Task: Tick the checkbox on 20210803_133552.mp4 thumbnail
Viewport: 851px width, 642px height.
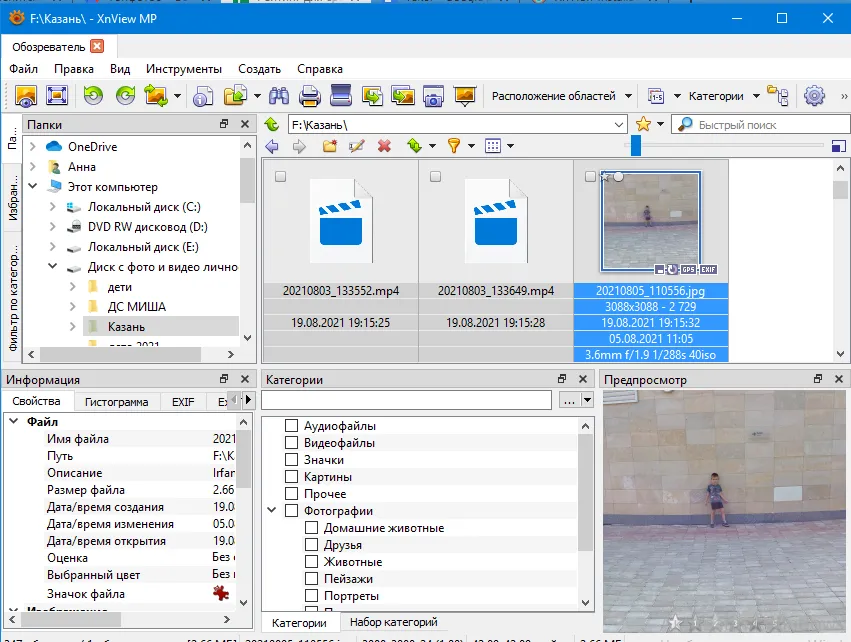Action: pos(281,176)
